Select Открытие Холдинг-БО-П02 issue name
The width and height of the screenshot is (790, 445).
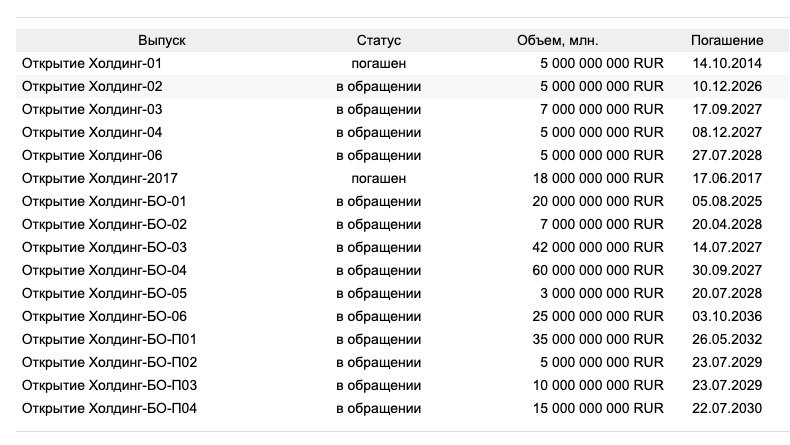pos(109,362)
